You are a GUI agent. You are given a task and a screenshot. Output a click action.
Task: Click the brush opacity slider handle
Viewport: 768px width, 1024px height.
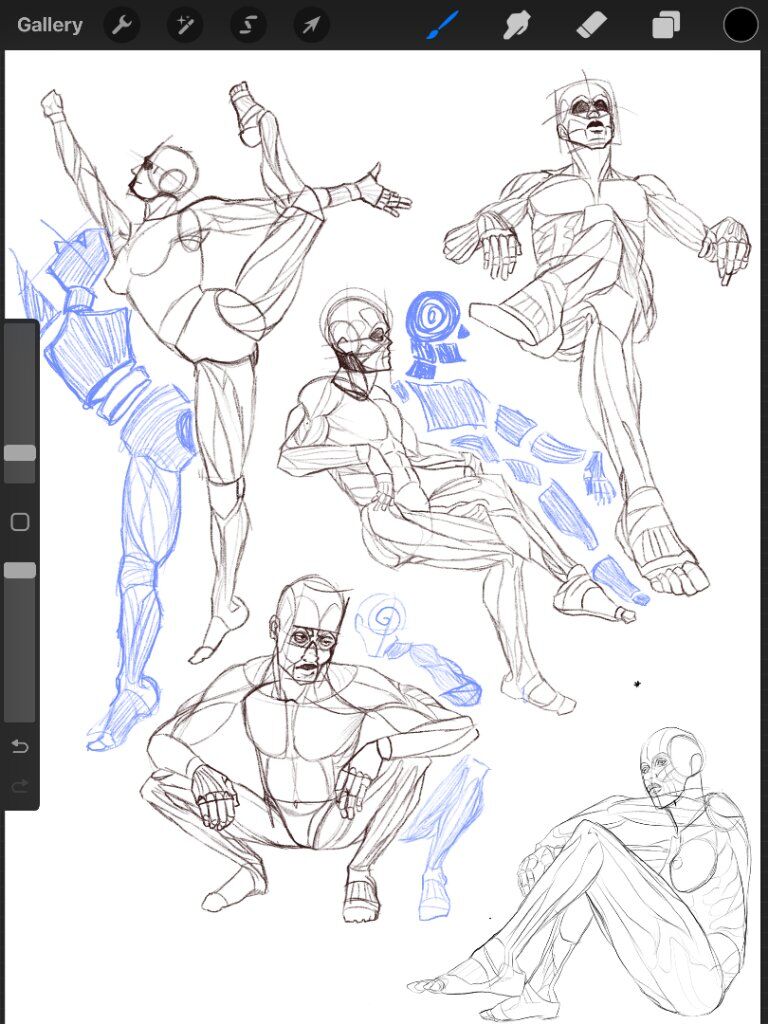tap(20, 570)
